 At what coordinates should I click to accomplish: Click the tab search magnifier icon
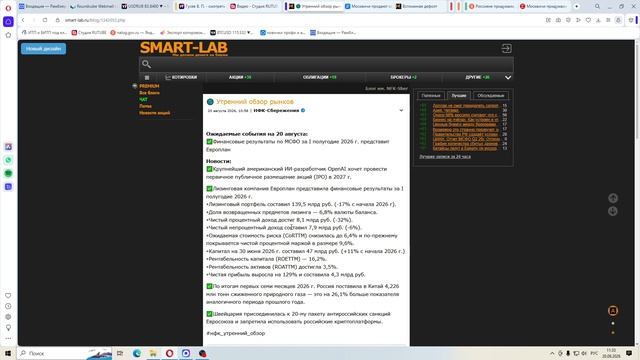(597, 7)
